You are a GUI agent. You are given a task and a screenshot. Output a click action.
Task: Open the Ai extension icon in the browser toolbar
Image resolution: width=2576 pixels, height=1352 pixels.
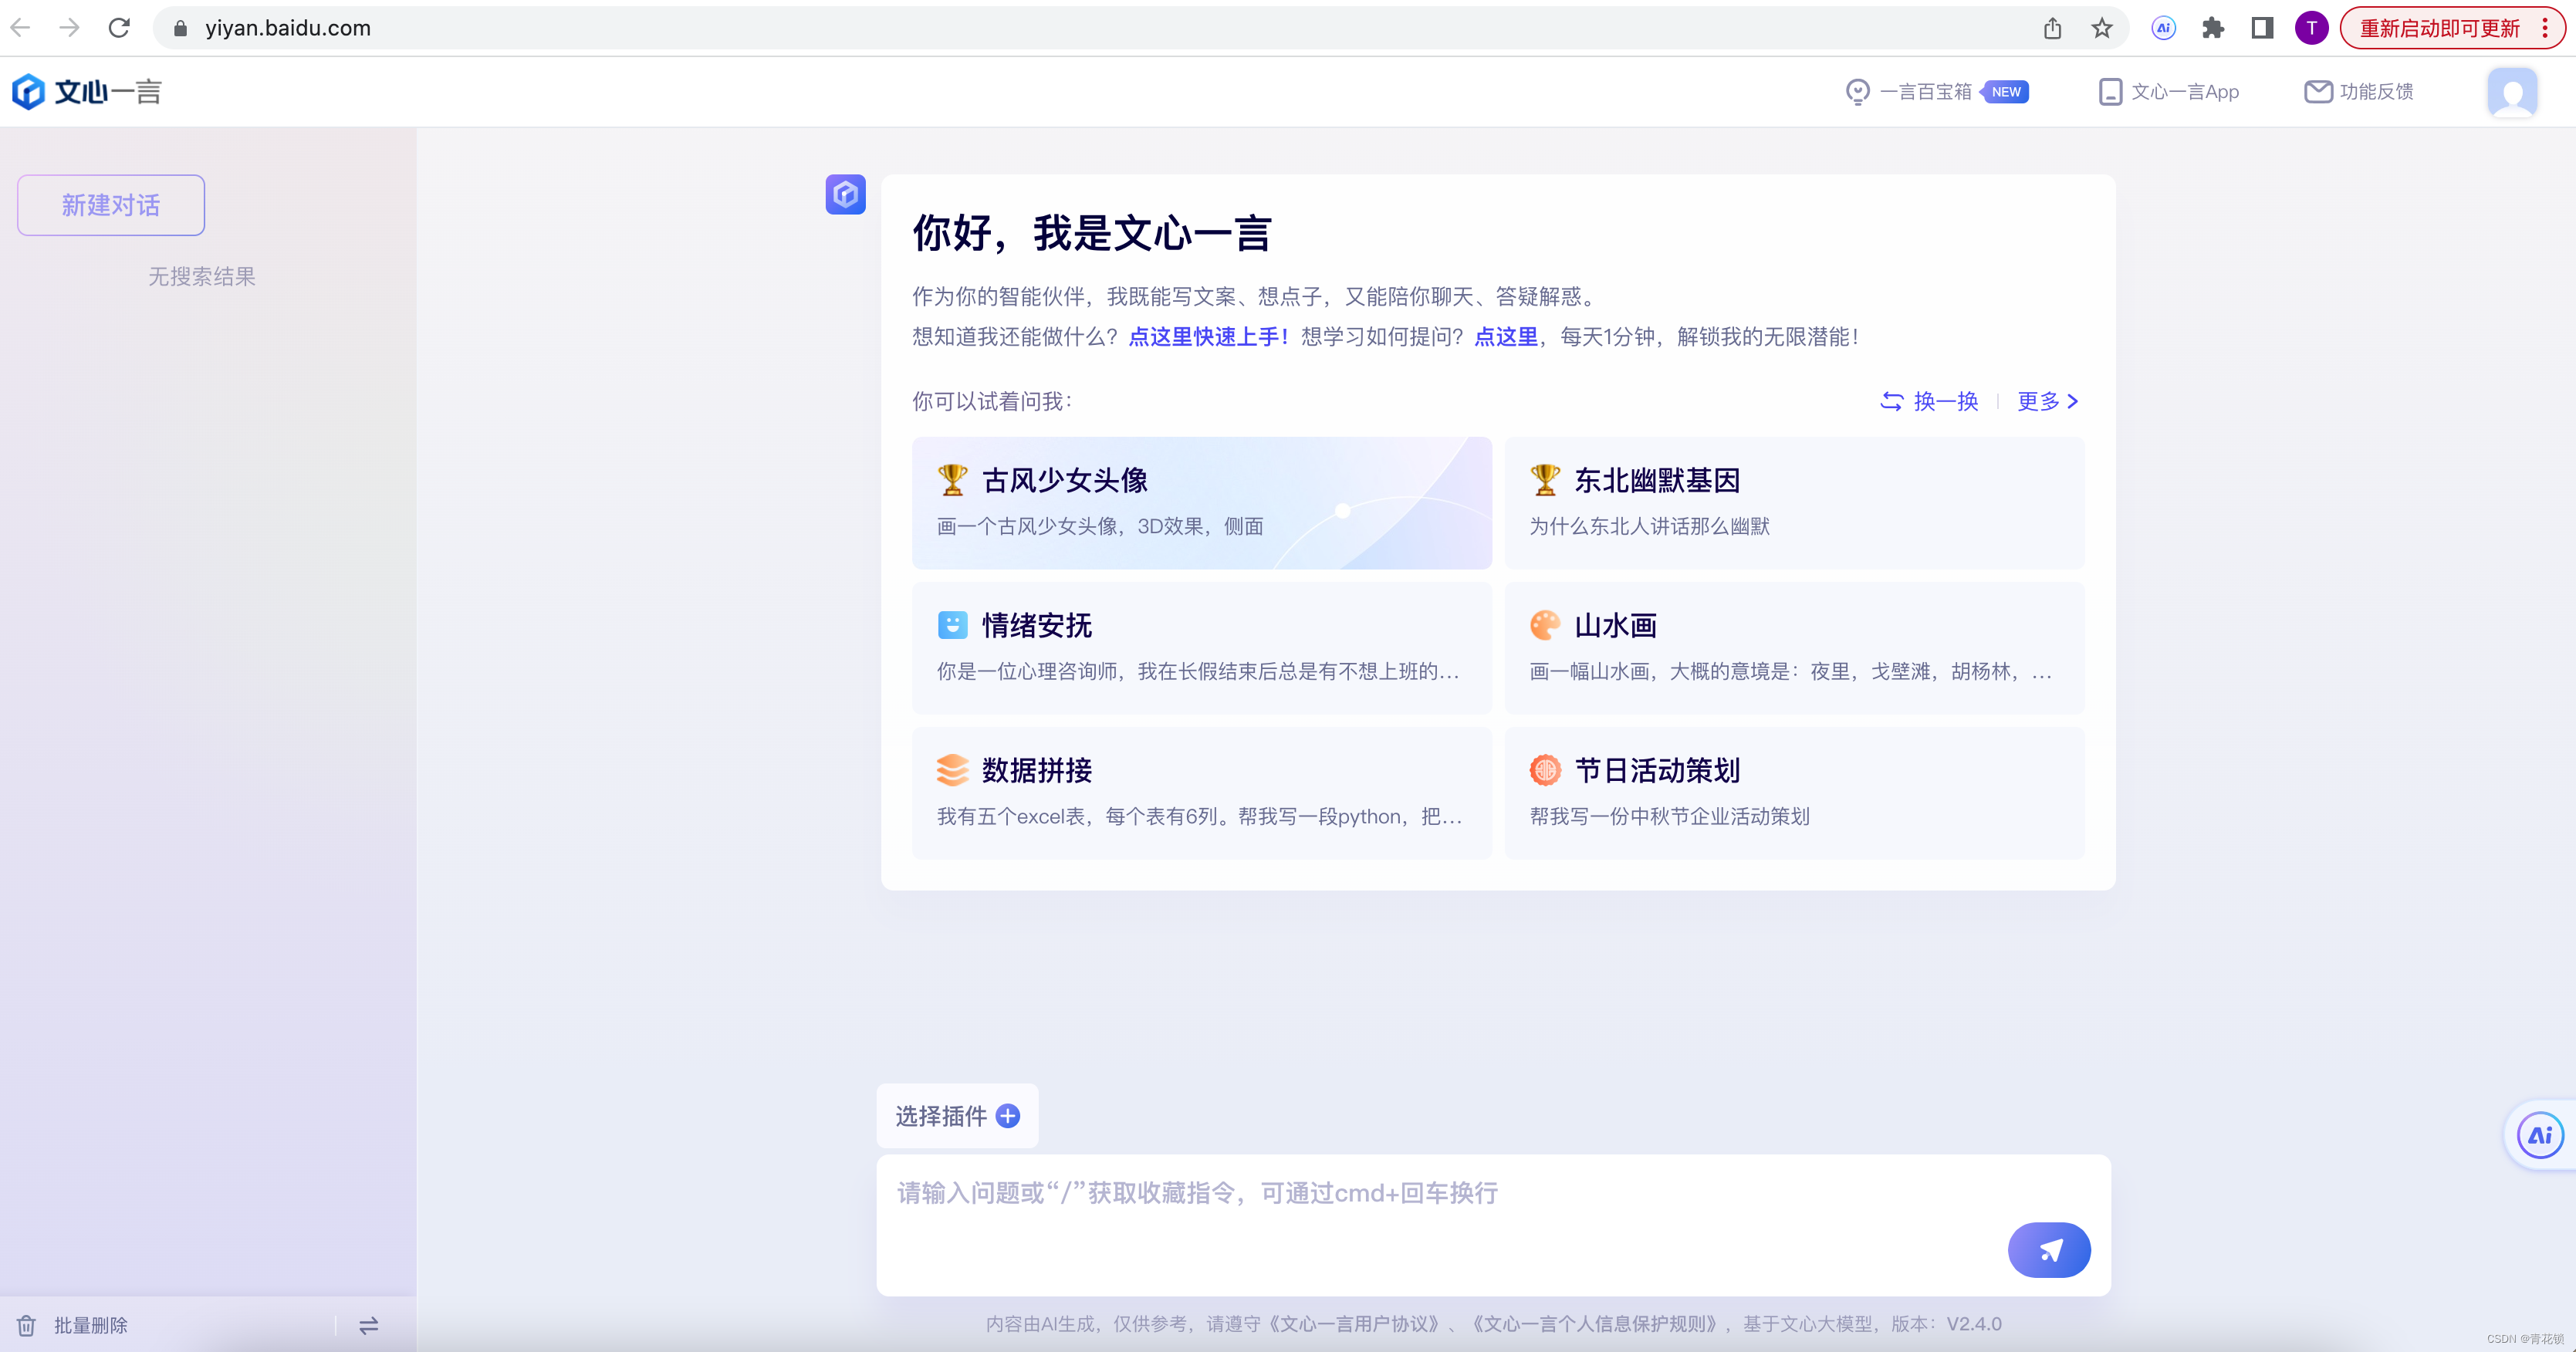click(2163, 28)
